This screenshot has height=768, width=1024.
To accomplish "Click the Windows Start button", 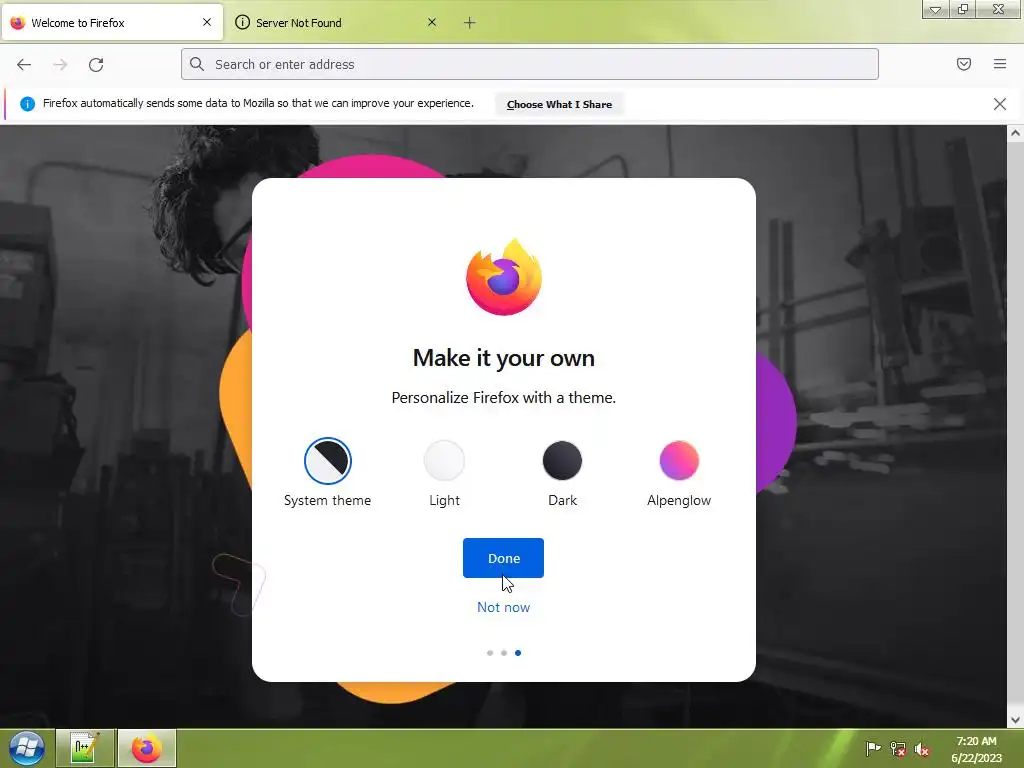I will [x=26, y=748].
